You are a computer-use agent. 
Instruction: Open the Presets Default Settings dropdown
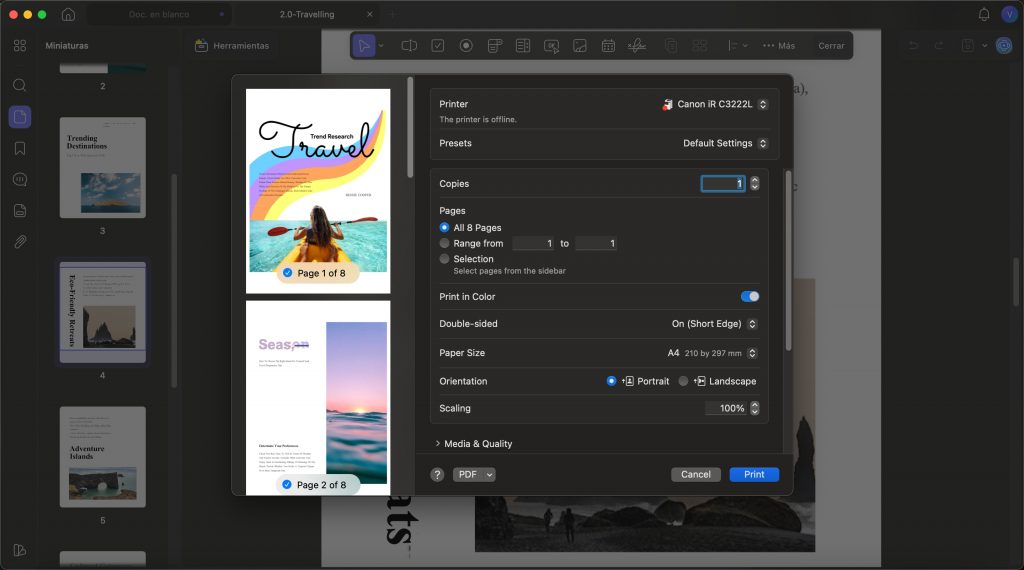tap(725, 143)
